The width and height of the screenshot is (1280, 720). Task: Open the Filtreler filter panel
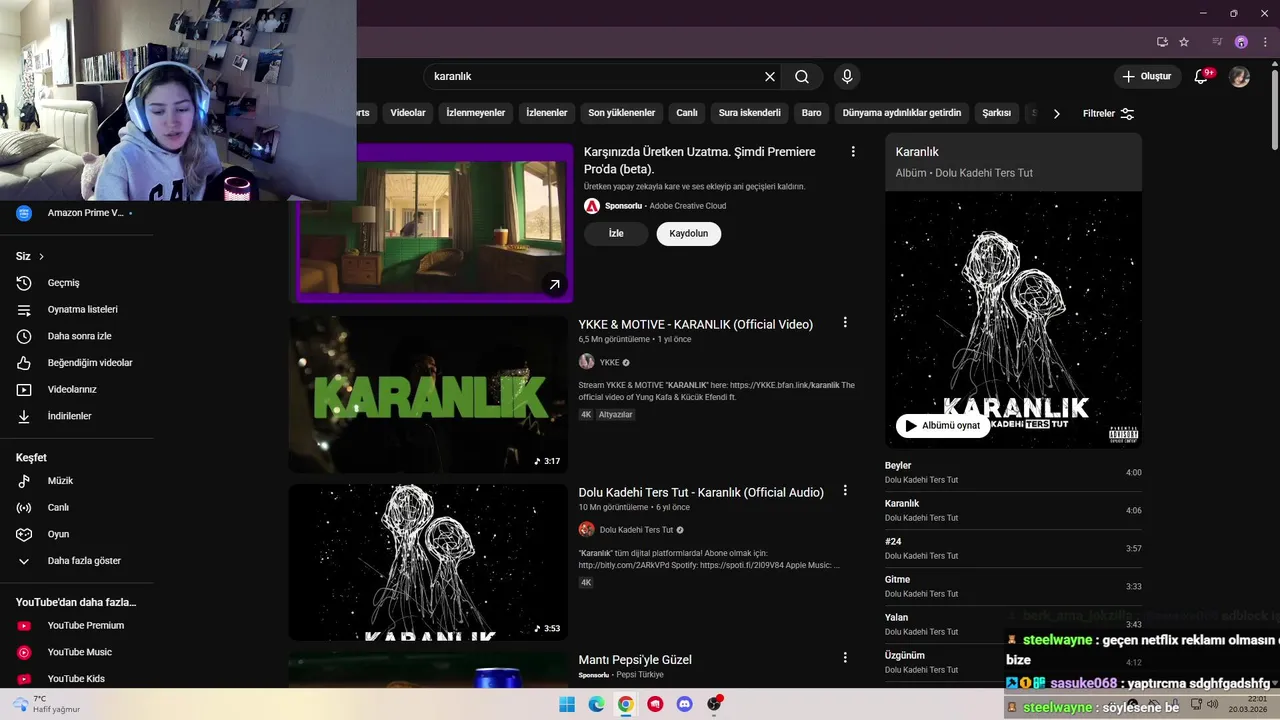[x=1108, y=114]
